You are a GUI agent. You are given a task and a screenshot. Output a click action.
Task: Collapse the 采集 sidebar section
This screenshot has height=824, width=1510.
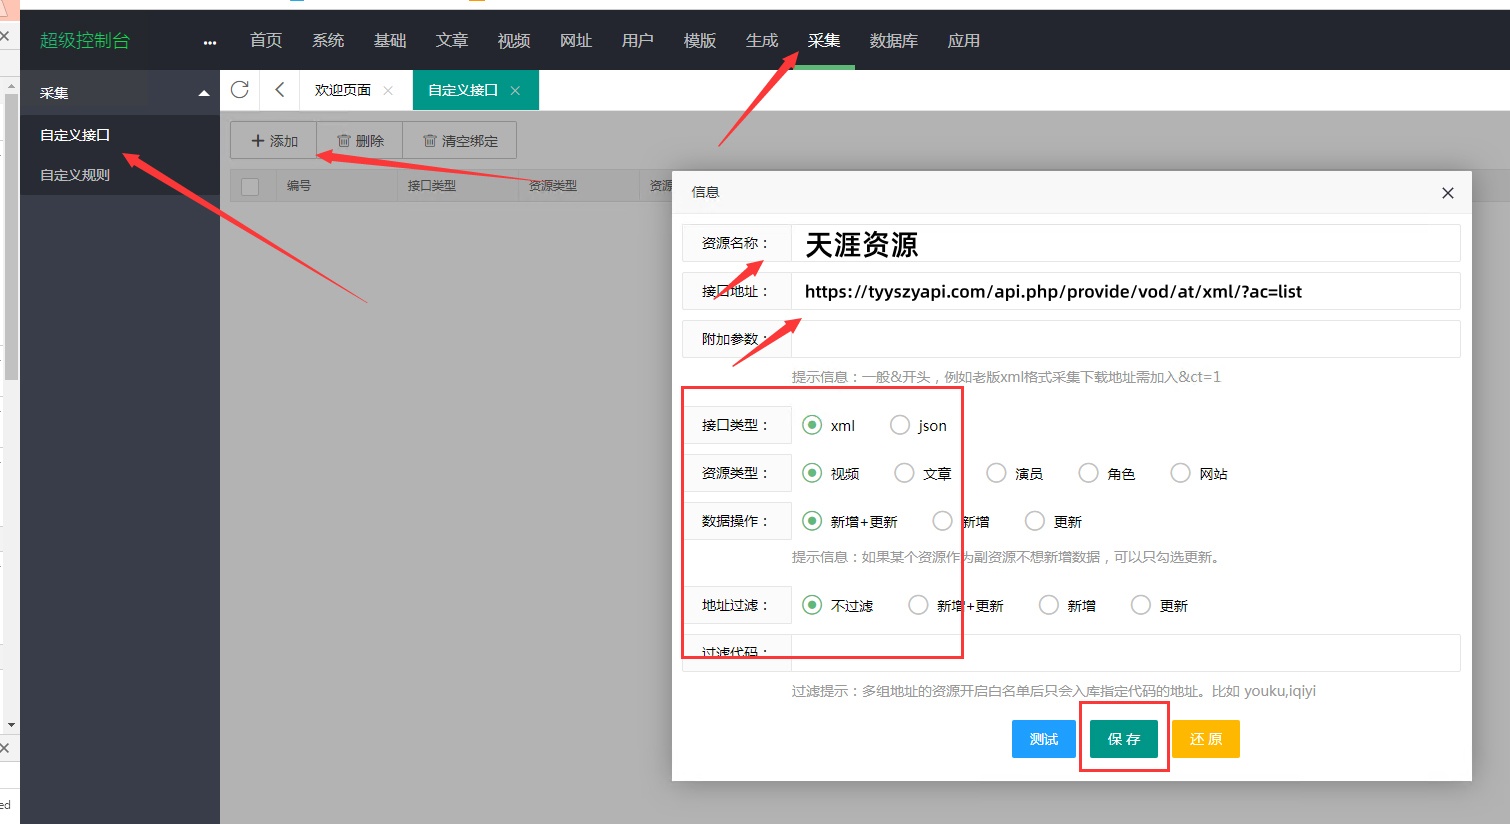(x=204, y=93)
